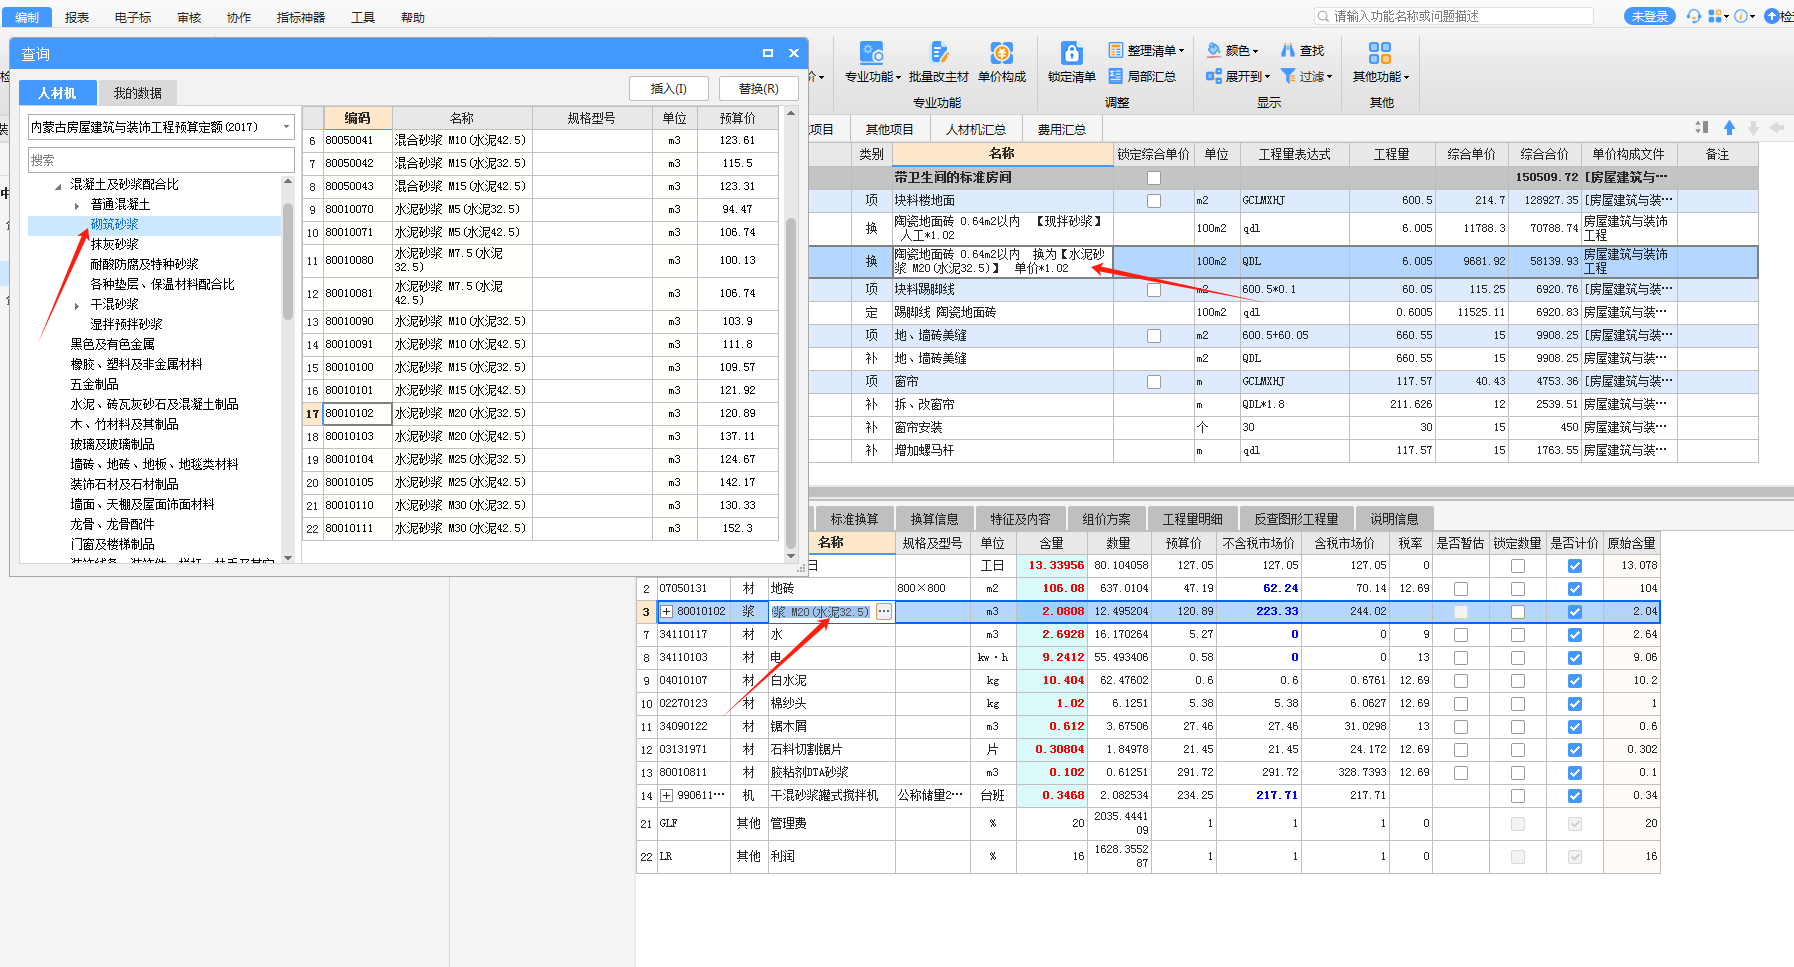Open the 反查图形工程量 tab
Image resolution: width=1794 pixels, height=967 pixels.
tap(1296, 519)
